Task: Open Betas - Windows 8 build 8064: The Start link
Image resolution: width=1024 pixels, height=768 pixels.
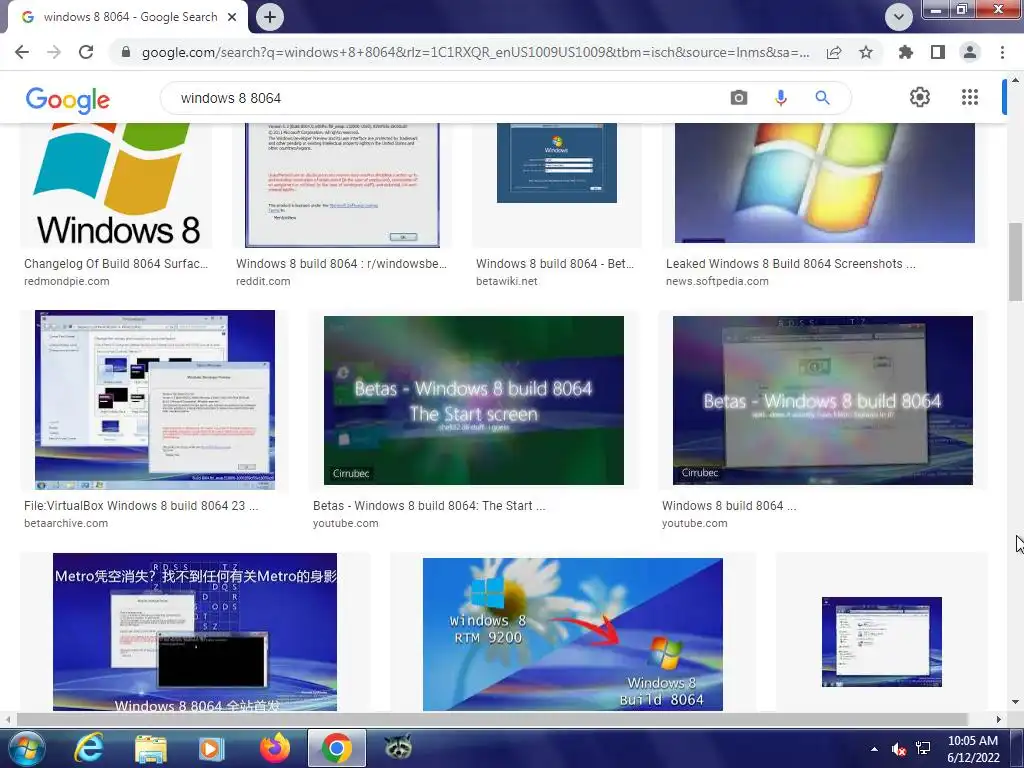Action: click(x=429, y=505)
